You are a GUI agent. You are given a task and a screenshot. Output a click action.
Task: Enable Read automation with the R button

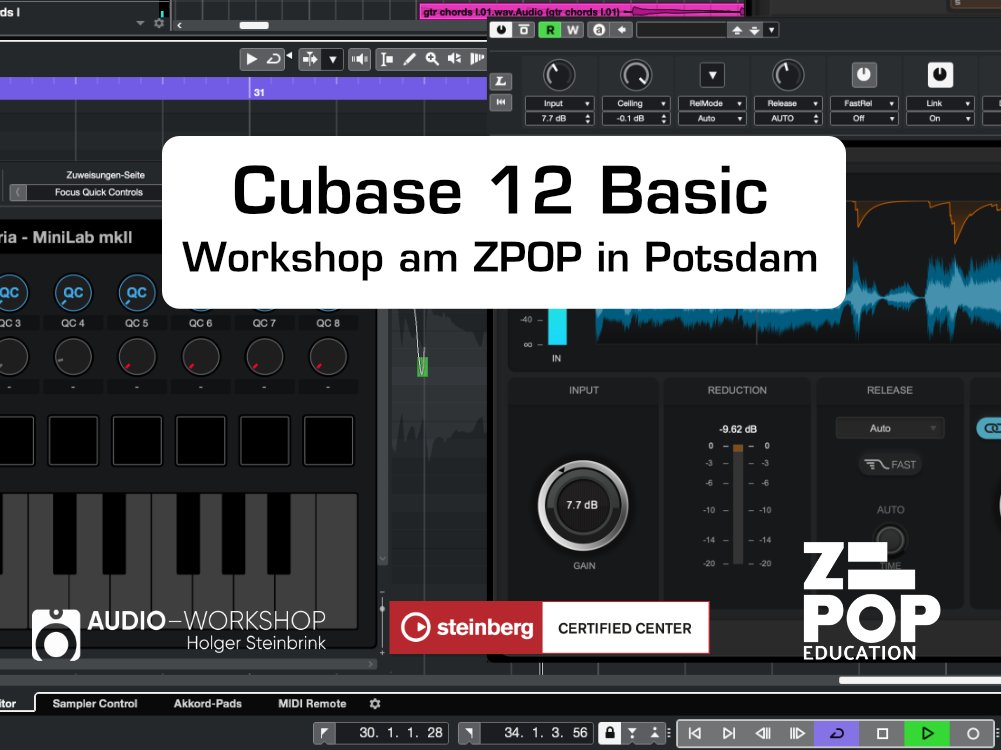click(x=549, y=30)
